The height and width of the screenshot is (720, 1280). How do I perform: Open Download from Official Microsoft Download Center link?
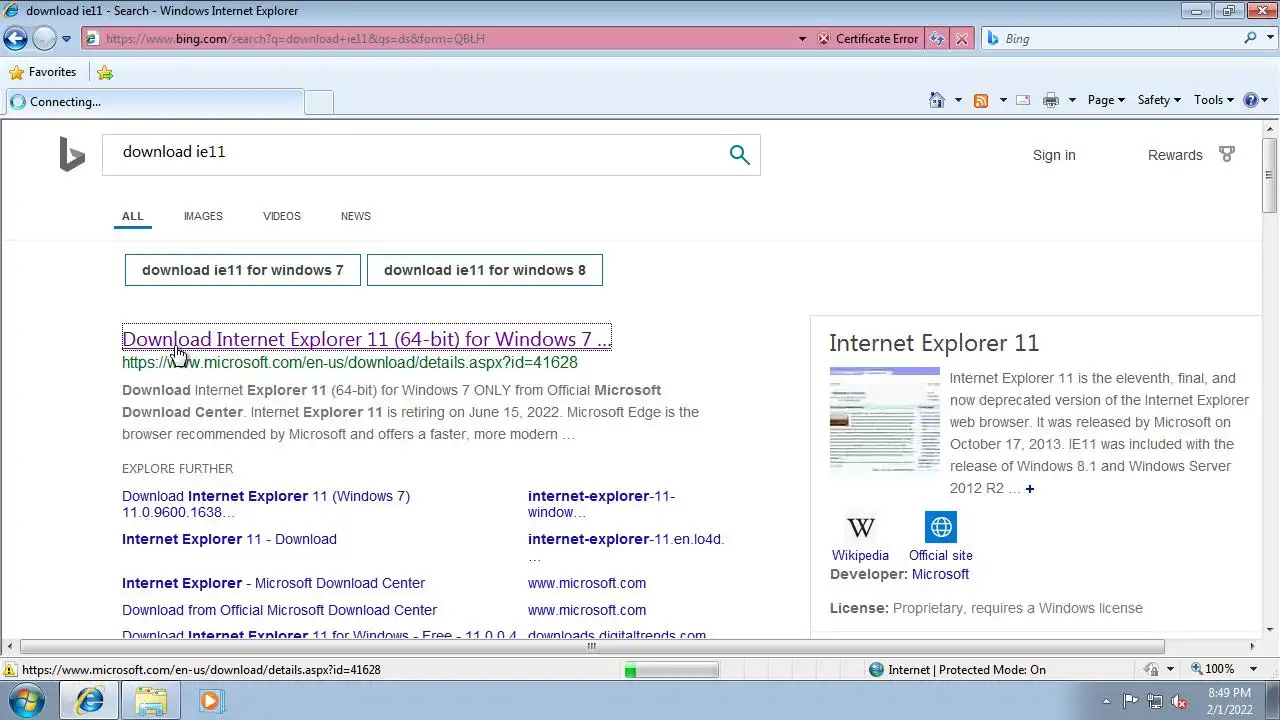tap(279, 610)
